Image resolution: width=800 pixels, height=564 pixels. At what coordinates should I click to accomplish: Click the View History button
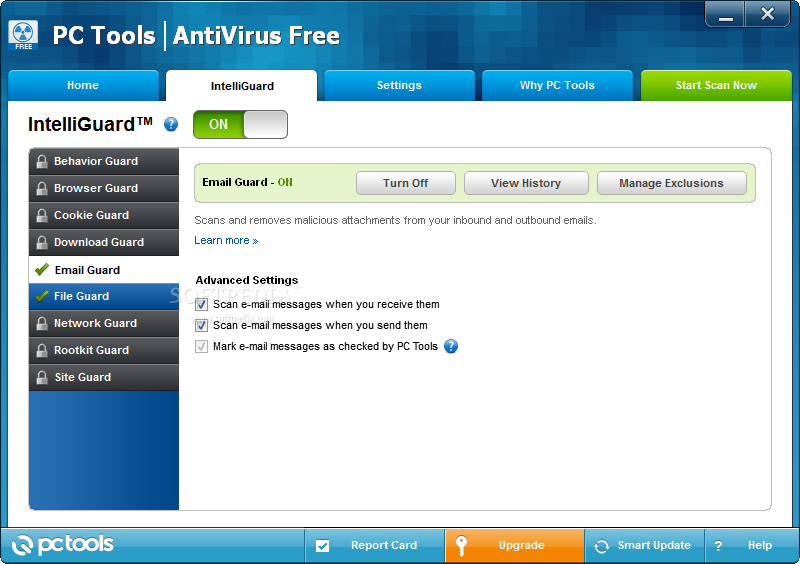tap(526, 183)
